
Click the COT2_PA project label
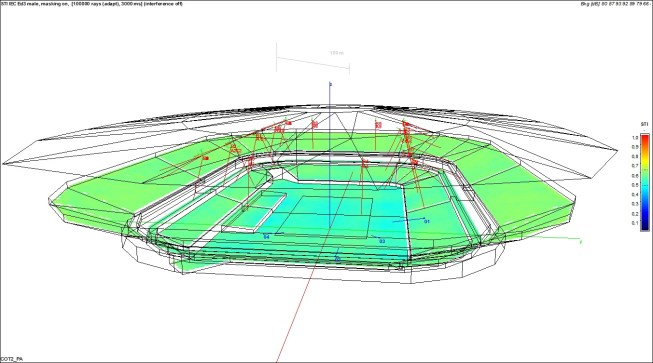pyautogui.click(x=12, y=358)
